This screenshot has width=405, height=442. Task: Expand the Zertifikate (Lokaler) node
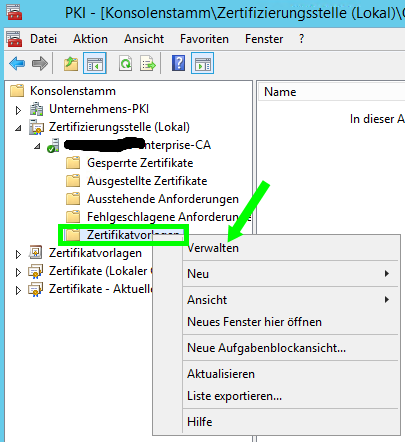pyautogui.click(x=18, y=272)
